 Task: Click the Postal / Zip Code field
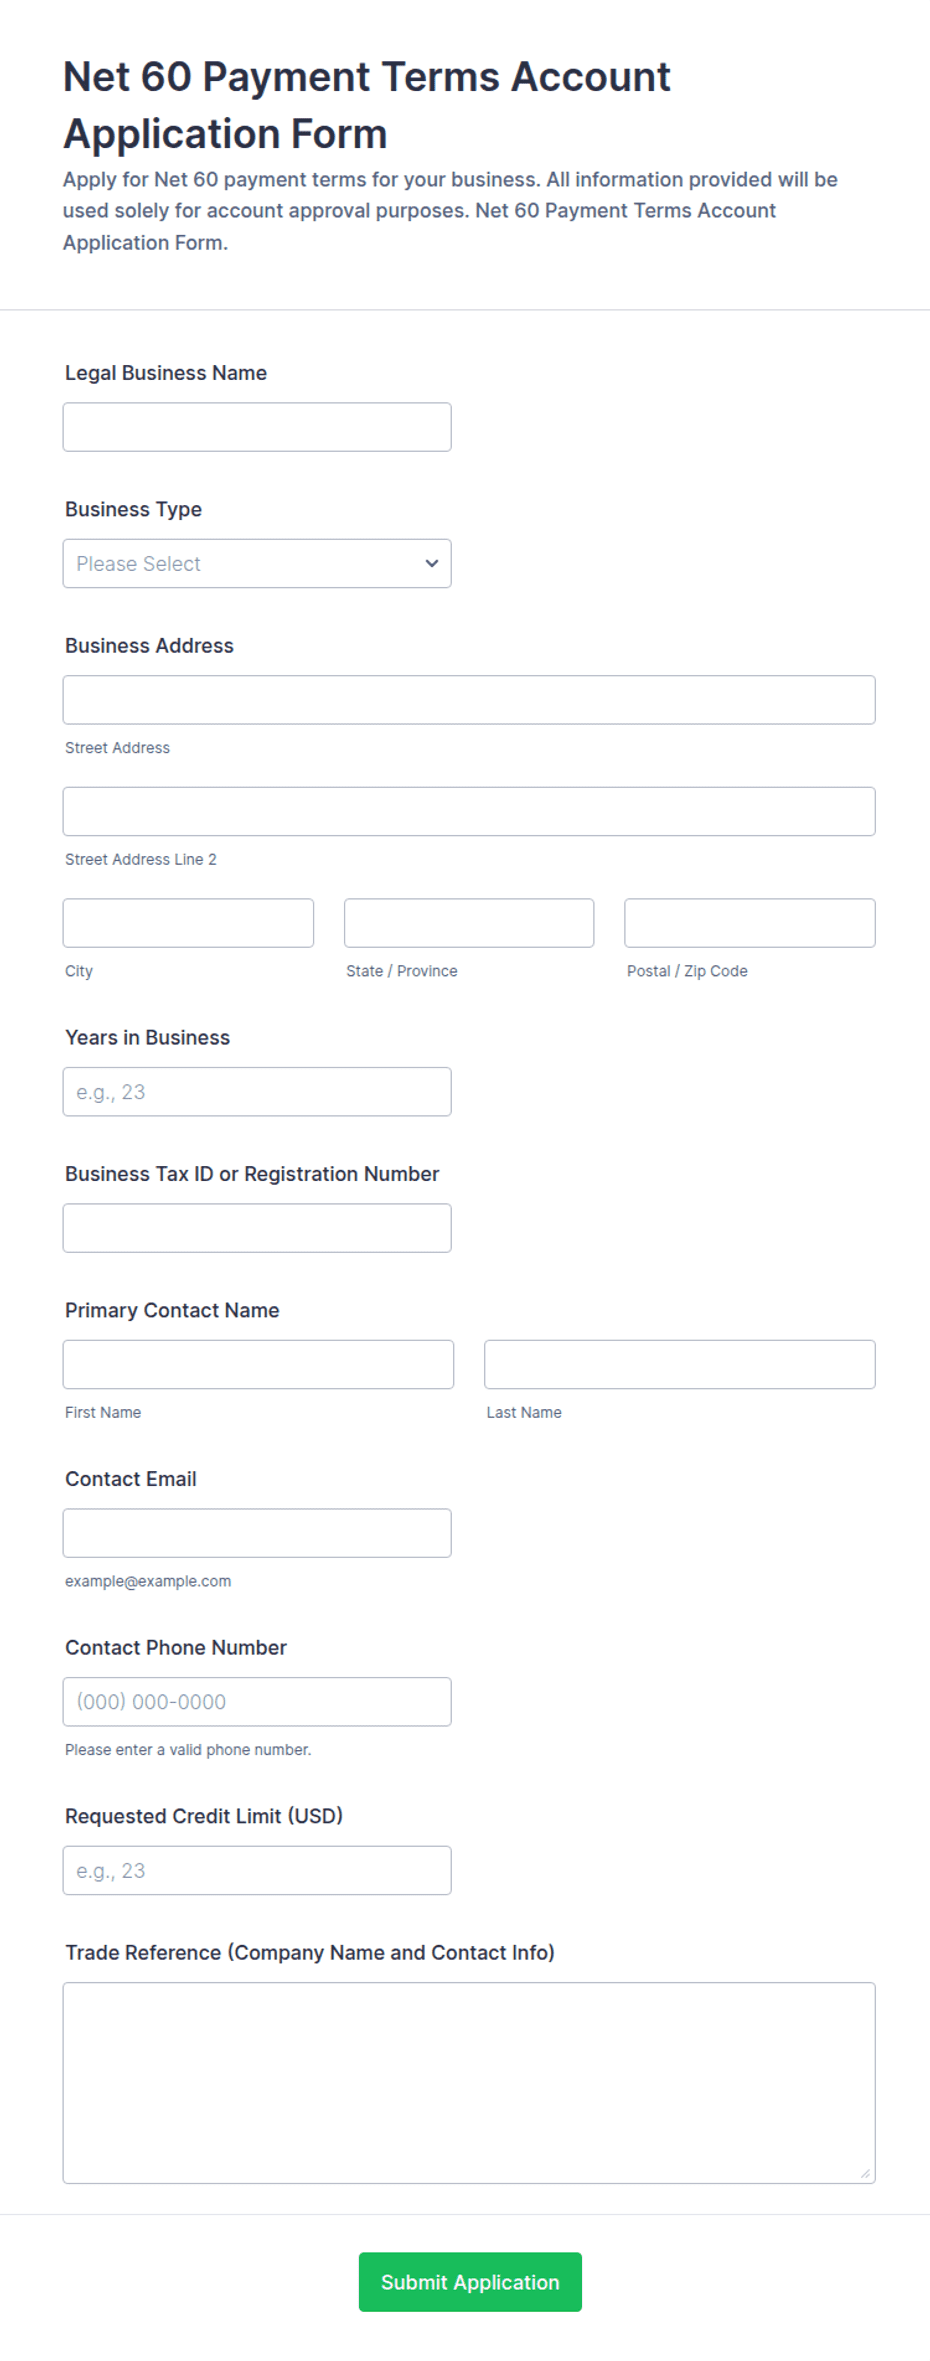tap(750, 923)
